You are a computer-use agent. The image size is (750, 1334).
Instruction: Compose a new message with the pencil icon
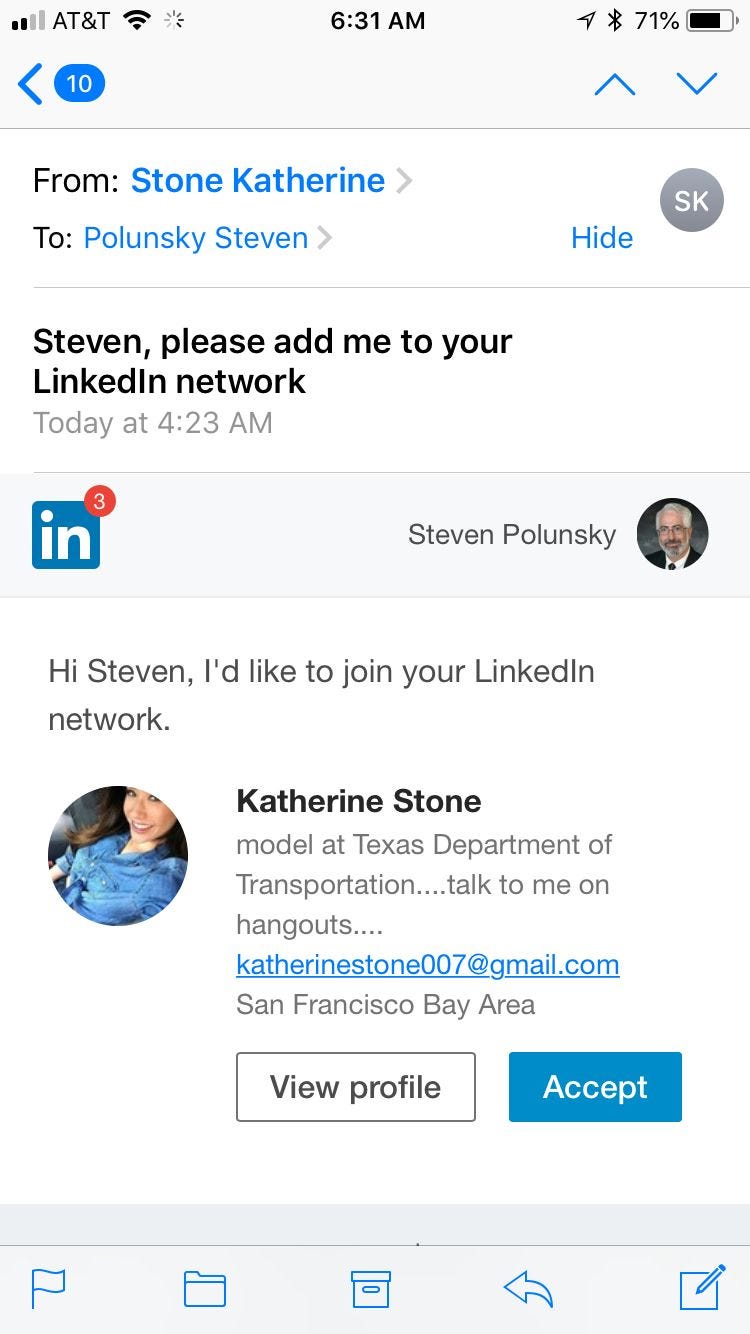coord(702,1287)
